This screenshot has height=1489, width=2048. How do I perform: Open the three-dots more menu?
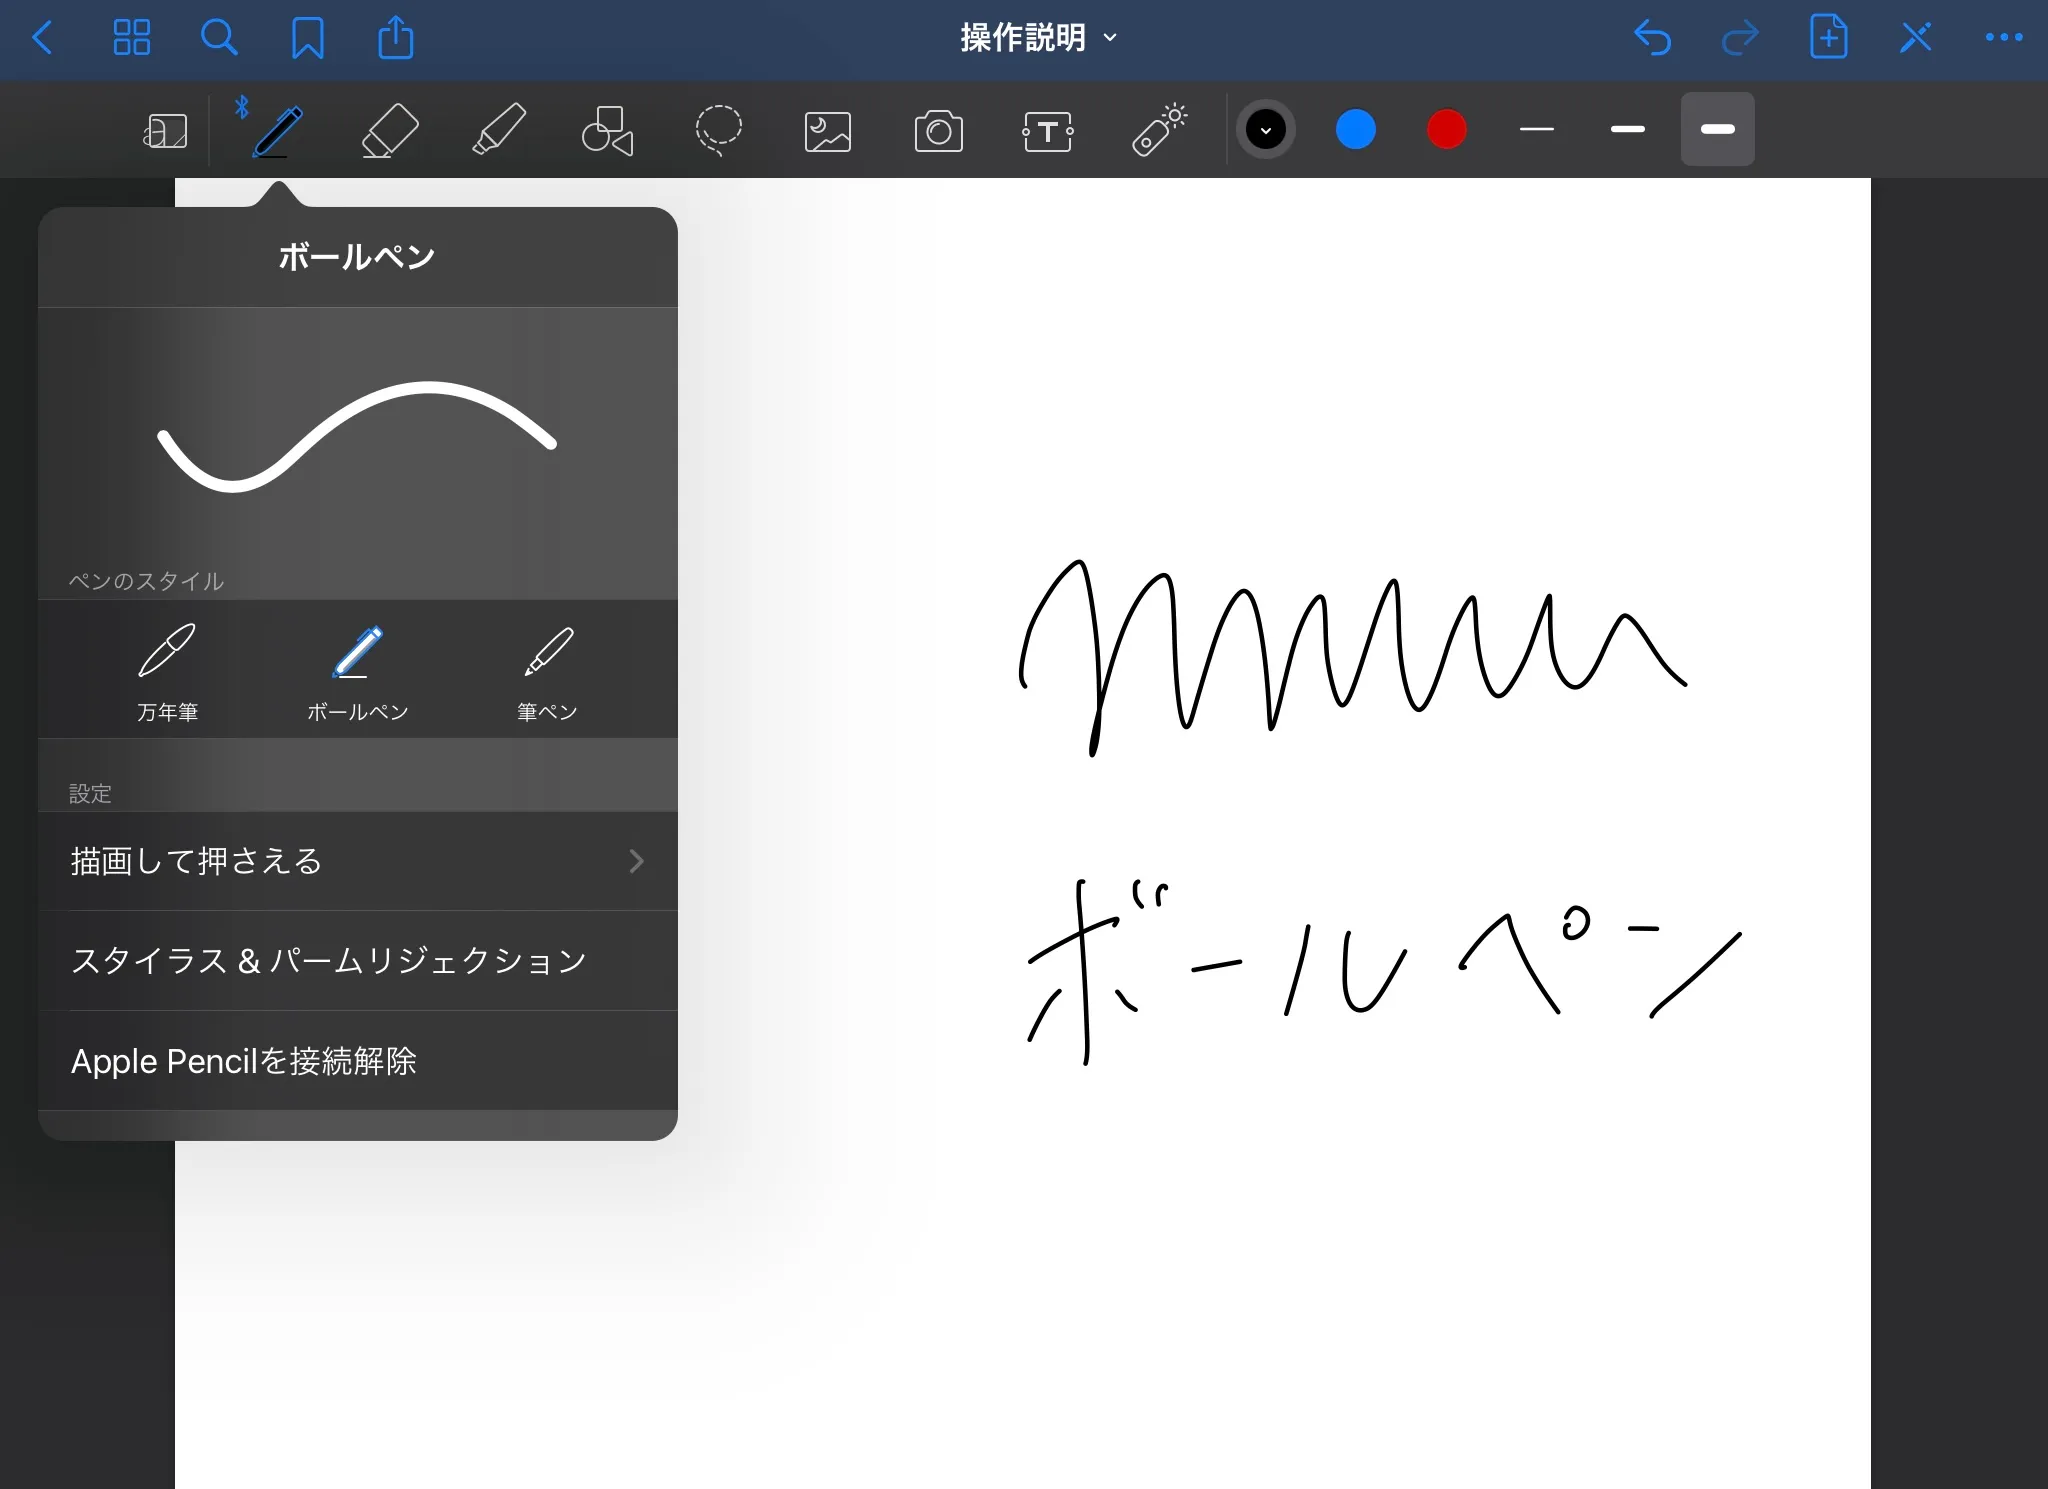tap(2003, 38)
